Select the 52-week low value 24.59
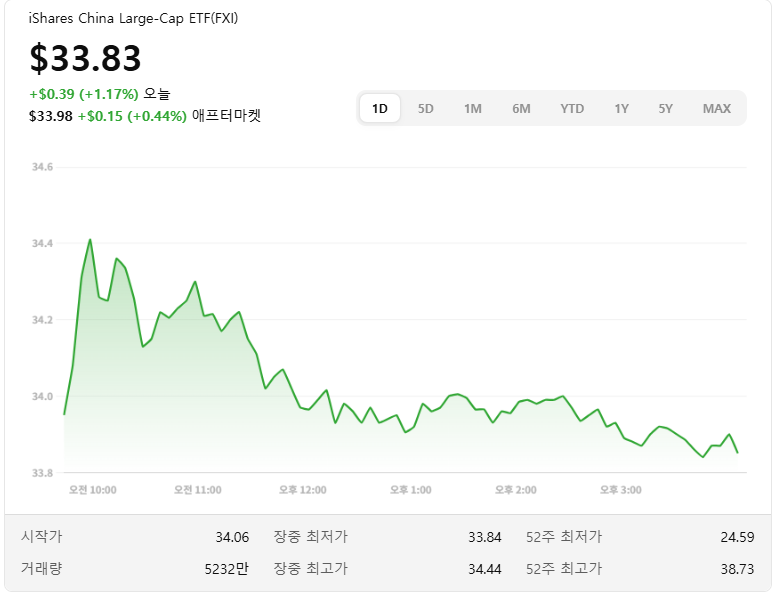 click(737, 537)
